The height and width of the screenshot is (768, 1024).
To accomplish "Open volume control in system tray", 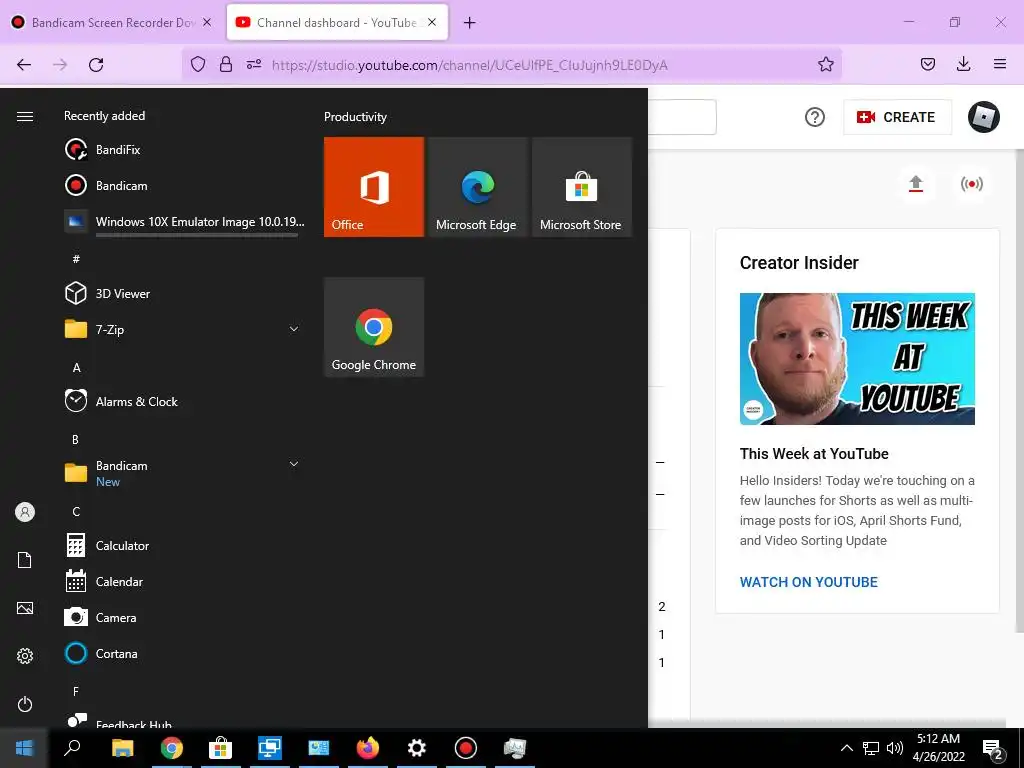I will coord(895,748).
